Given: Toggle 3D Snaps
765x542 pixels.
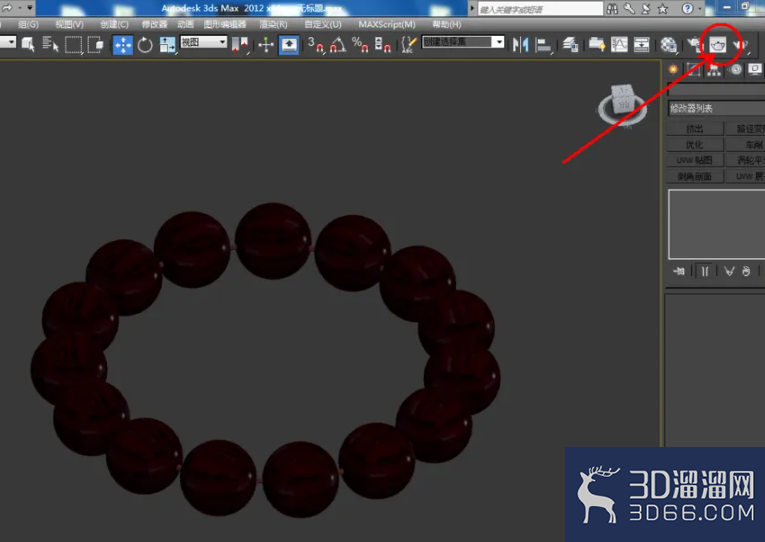Looking at the screenshot, I should [x=316, y=45].
